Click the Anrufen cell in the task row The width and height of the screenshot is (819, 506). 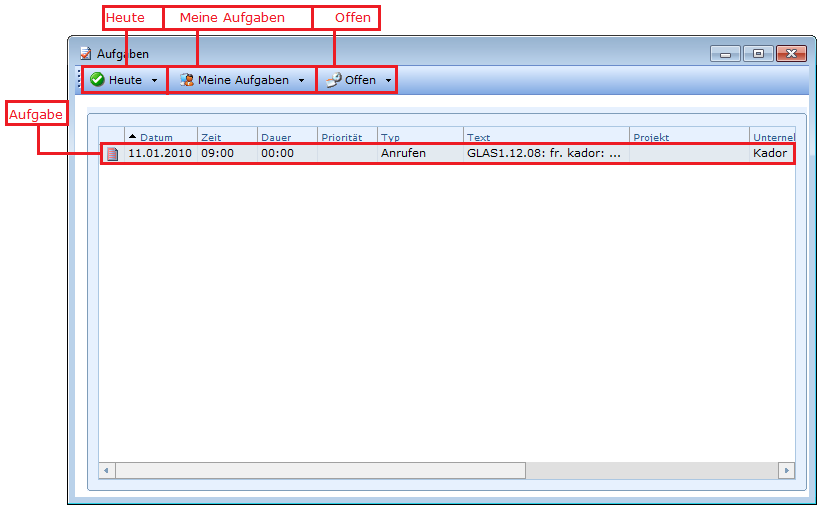pos(403,154)
